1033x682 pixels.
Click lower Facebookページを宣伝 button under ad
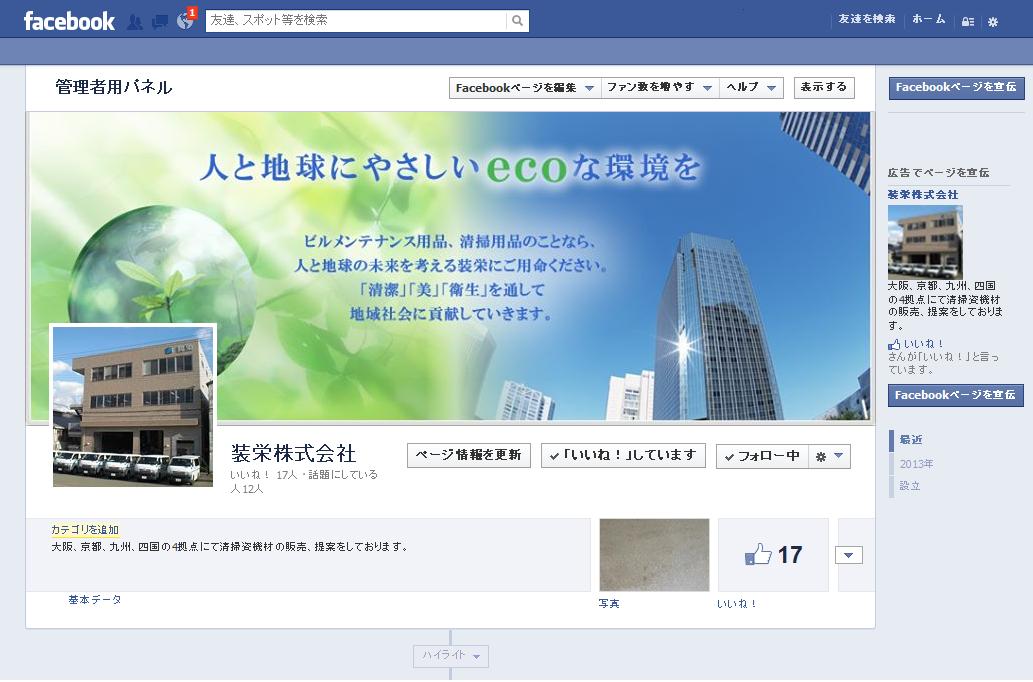(x=955, y=395)
